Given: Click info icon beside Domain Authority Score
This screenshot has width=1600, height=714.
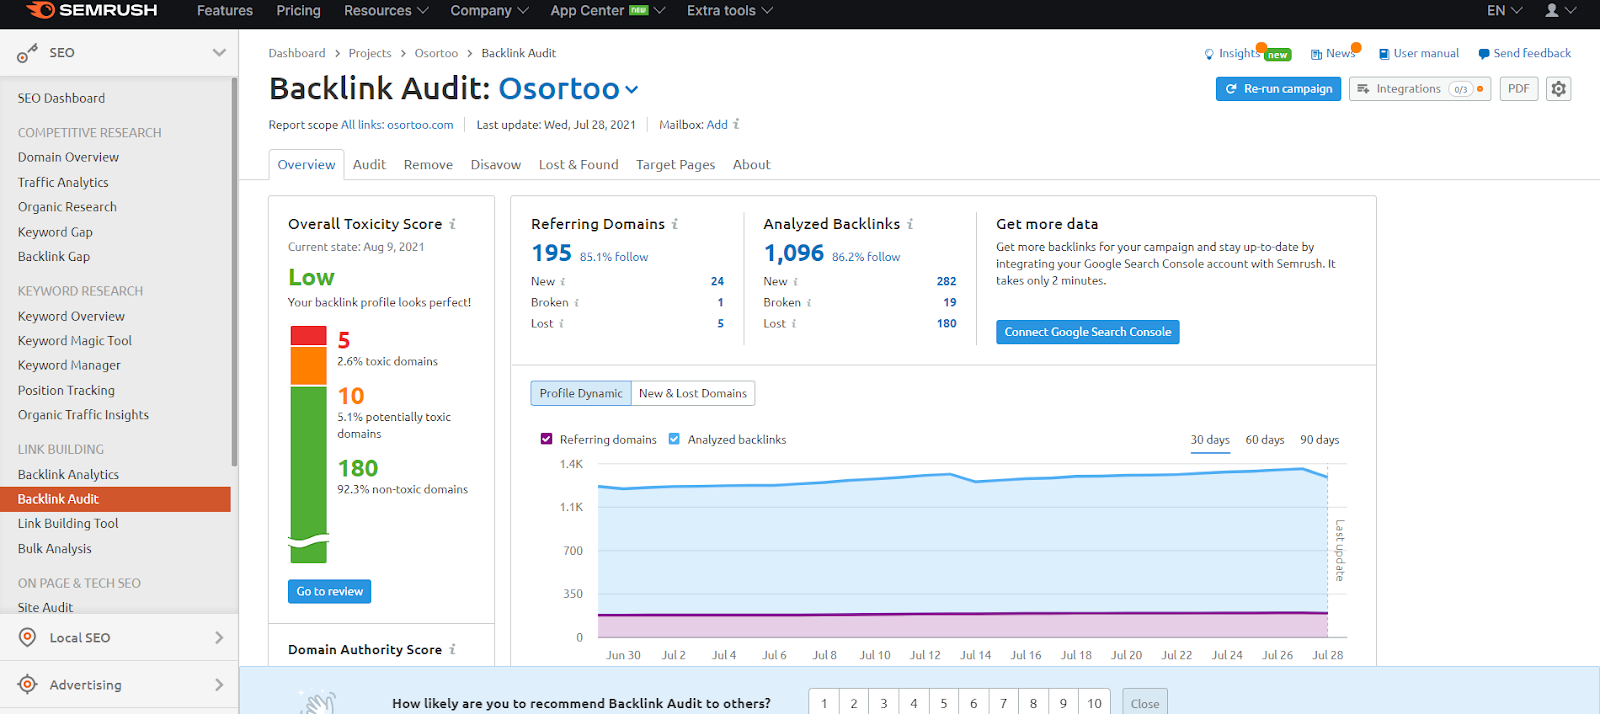Looking at the screenshot, I should coord(452,650).
